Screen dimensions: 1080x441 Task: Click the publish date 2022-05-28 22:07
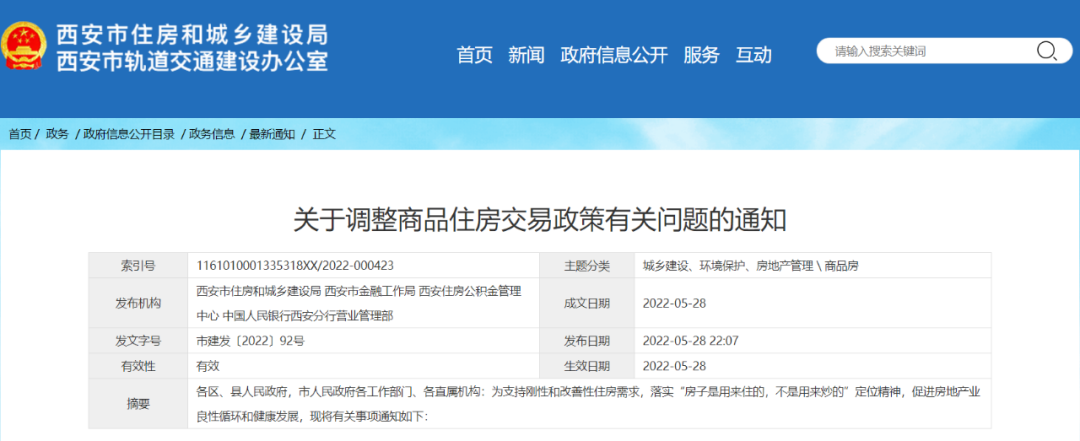(x=690, y=341)
